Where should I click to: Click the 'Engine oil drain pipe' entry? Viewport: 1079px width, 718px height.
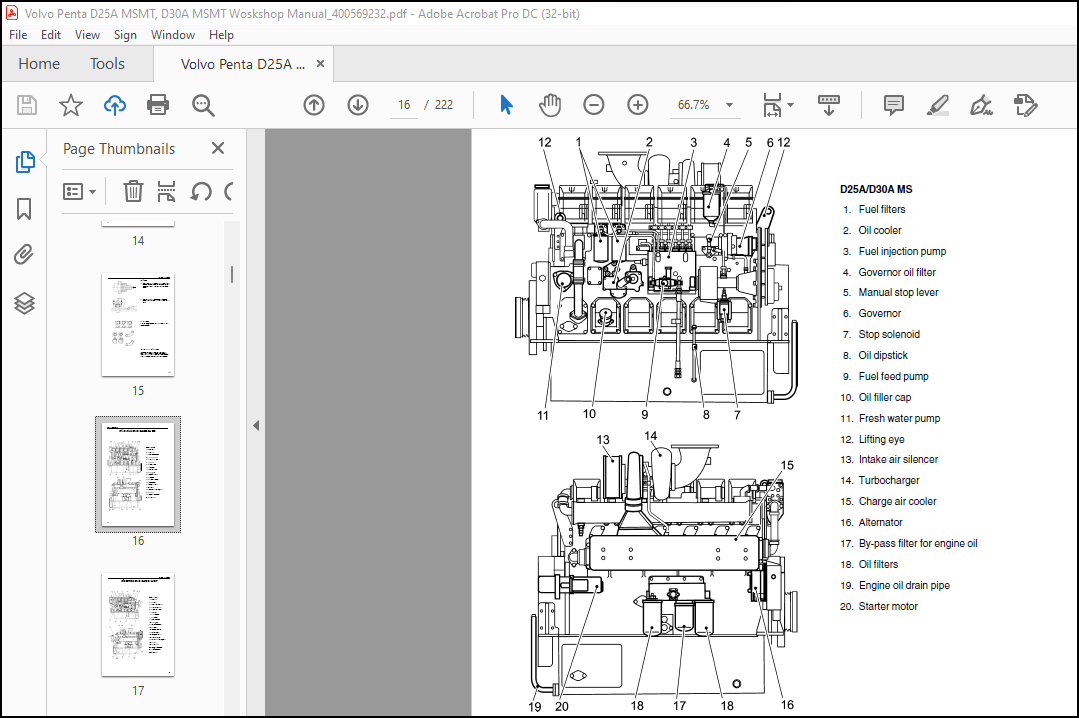coord(904,585)
